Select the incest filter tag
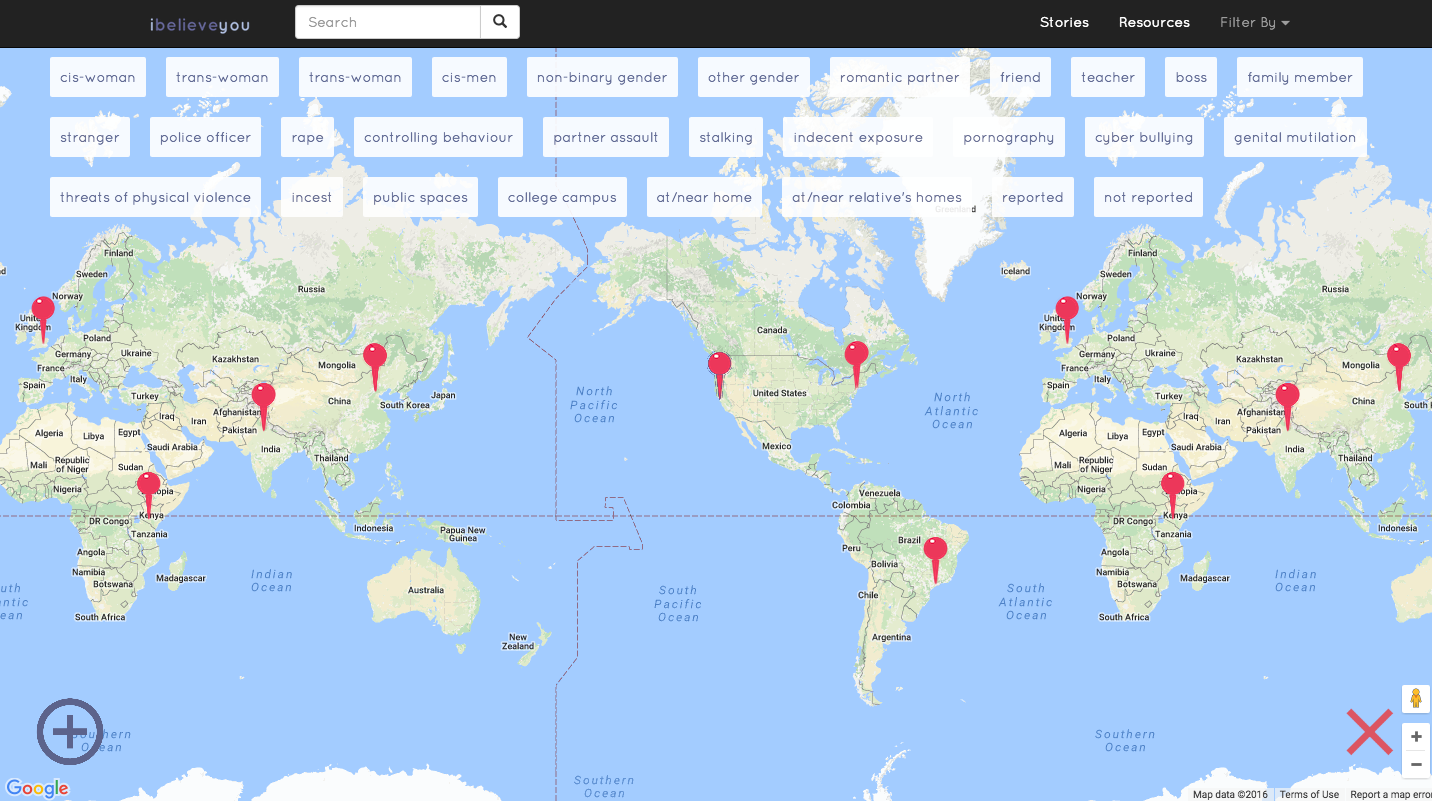1432x801 pixels. [x=312, y=197]
